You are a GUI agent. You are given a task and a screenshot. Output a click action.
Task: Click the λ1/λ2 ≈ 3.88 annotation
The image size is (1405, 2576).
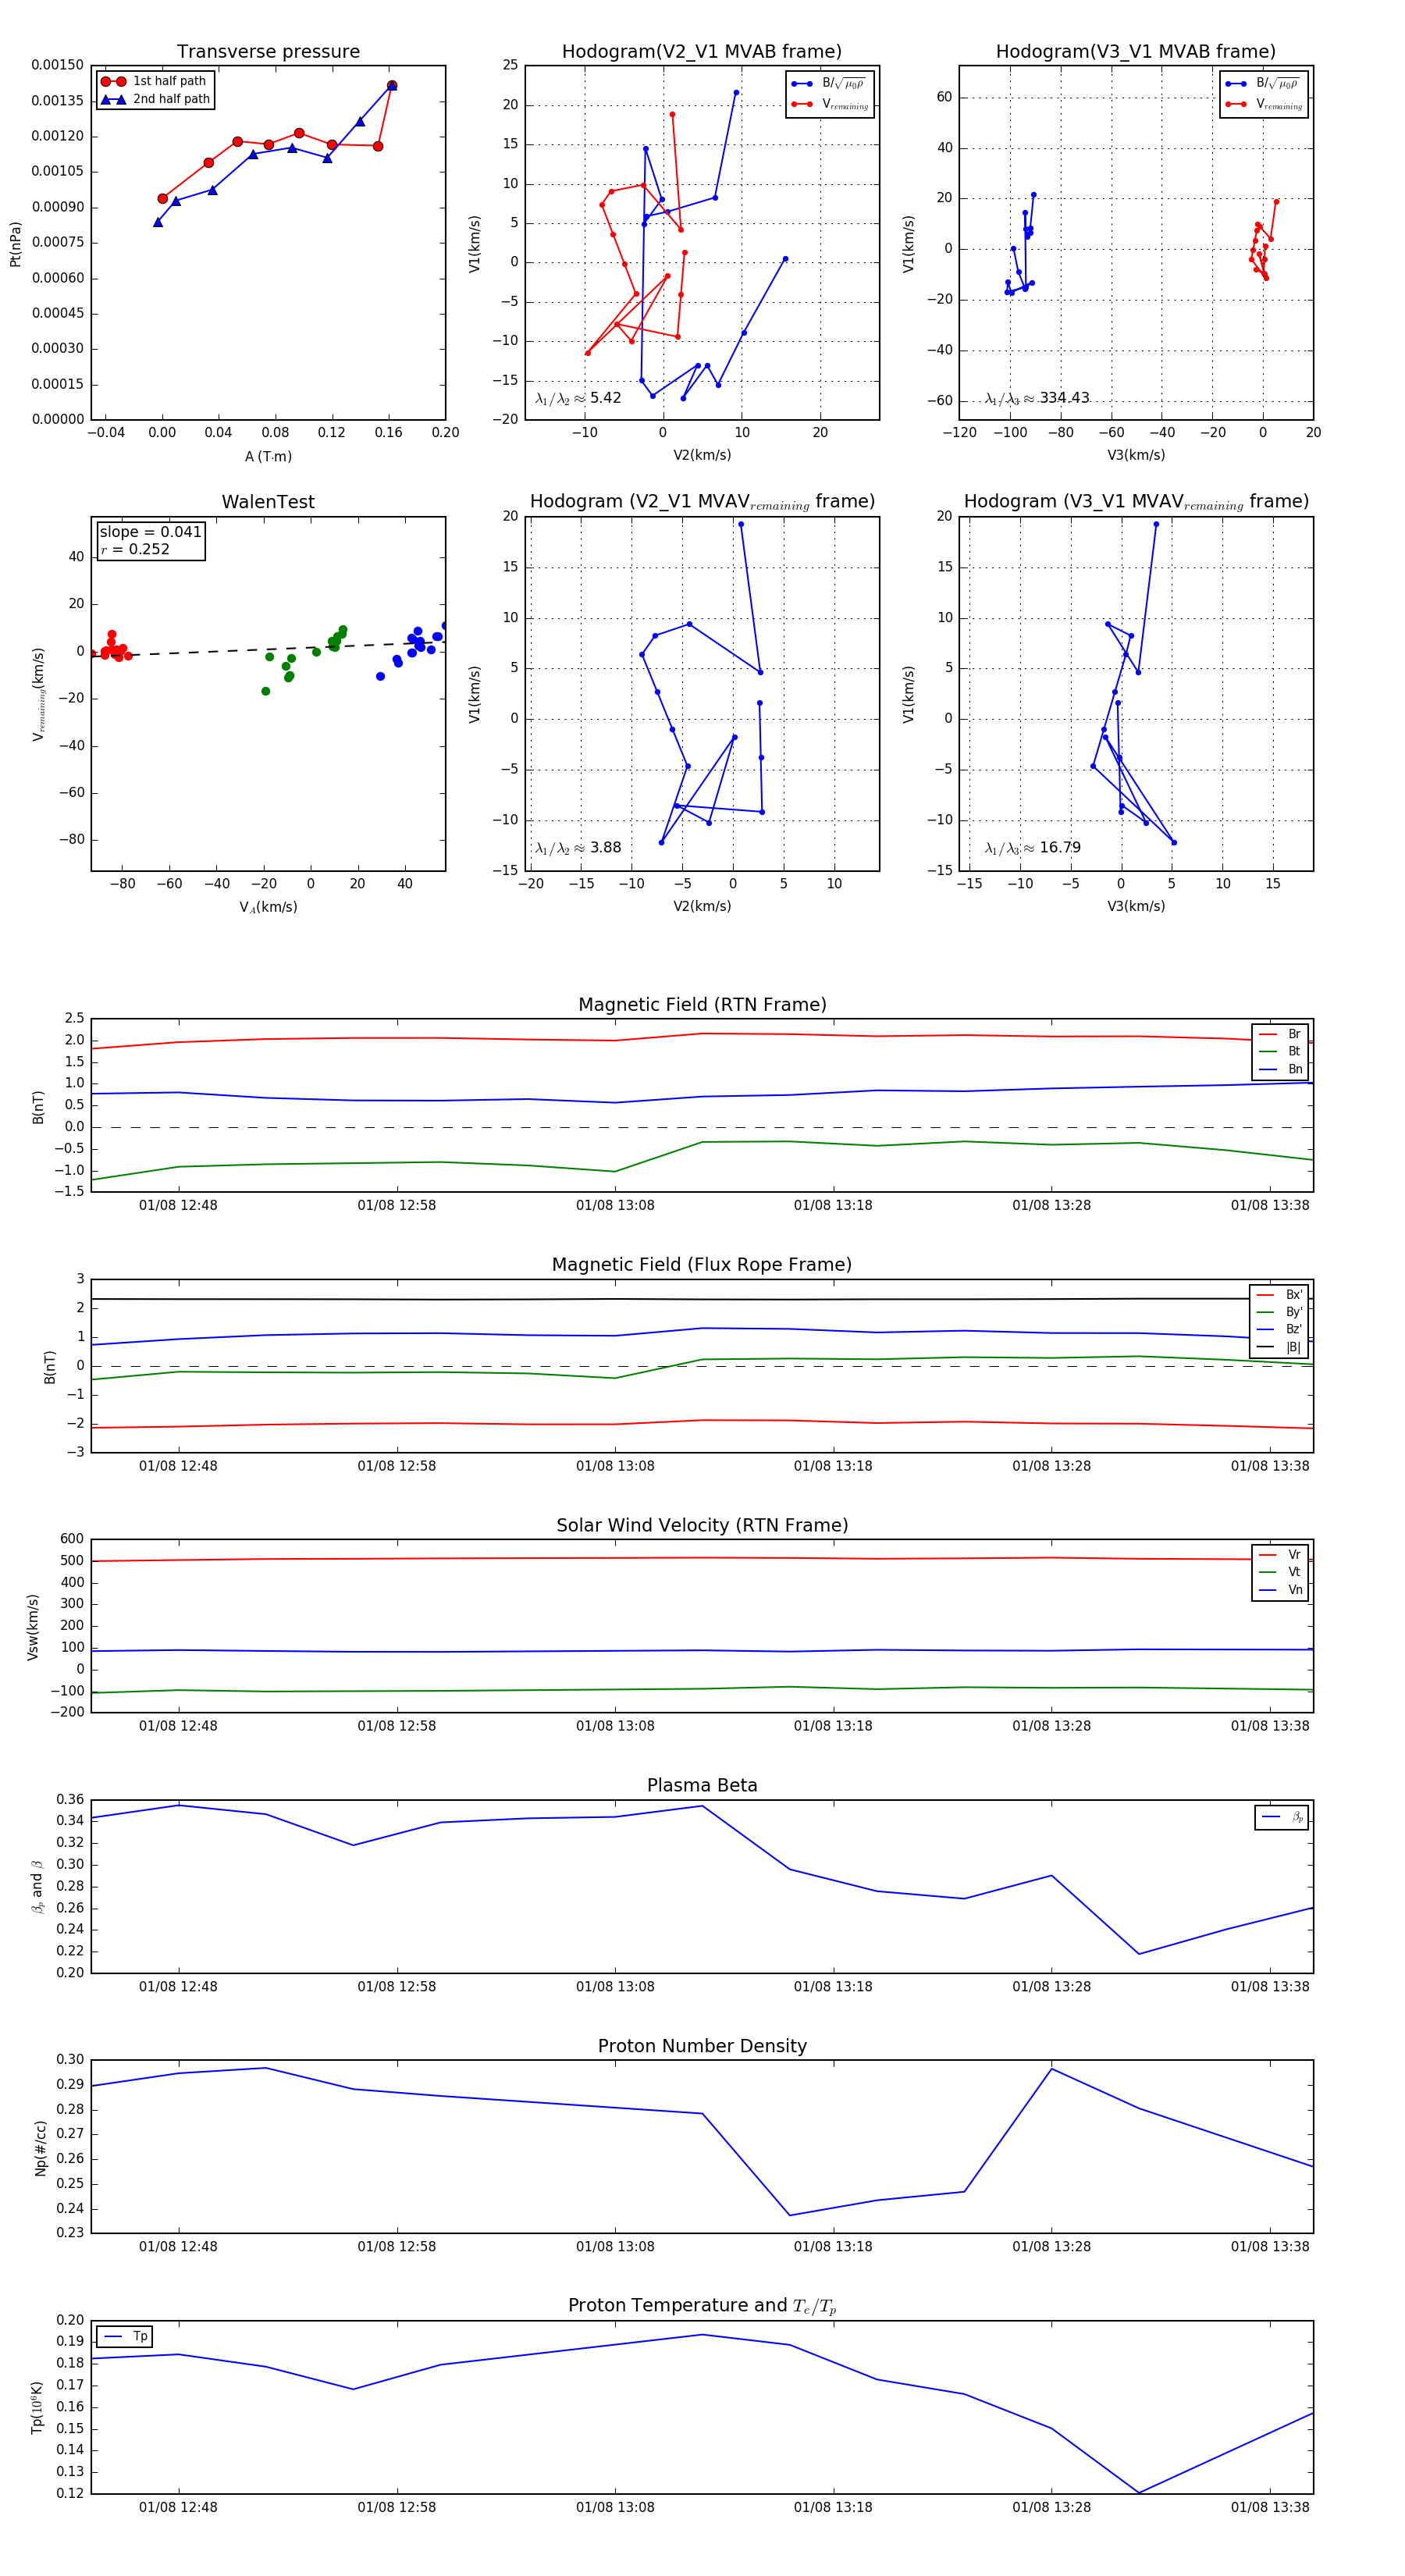pos(578,848)
